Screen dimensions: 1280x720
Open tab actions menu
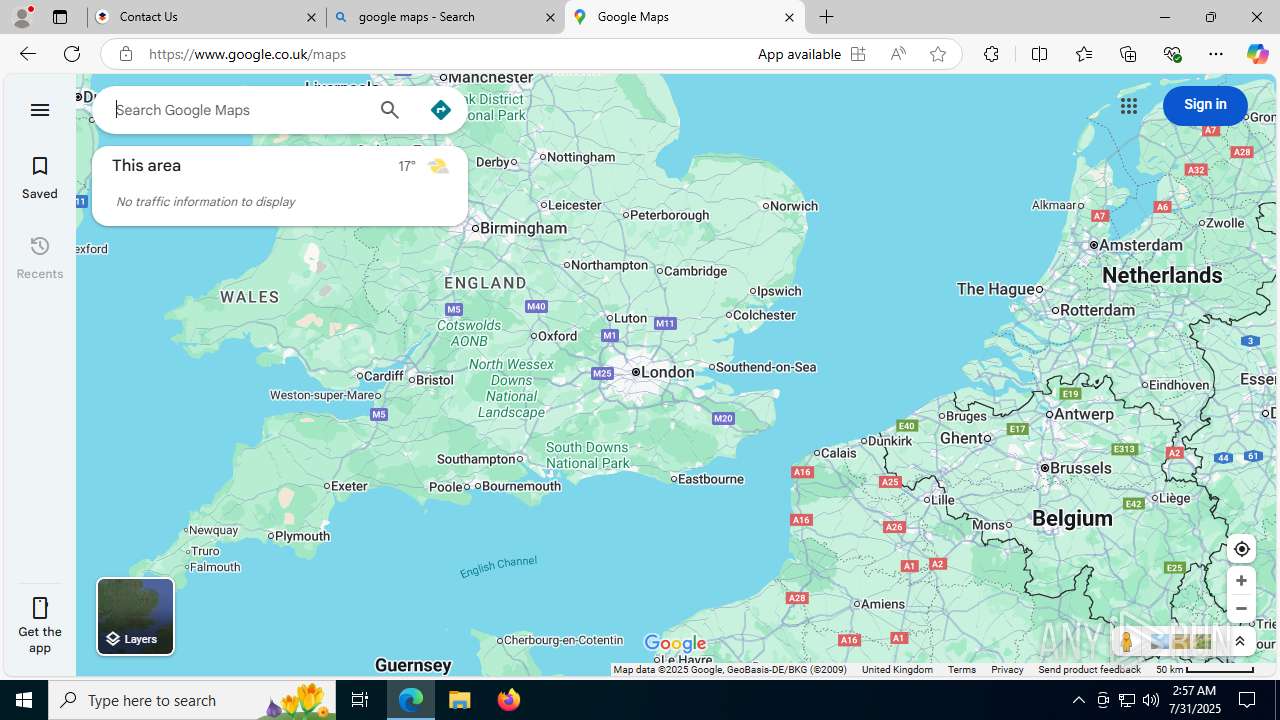[60, 17]
